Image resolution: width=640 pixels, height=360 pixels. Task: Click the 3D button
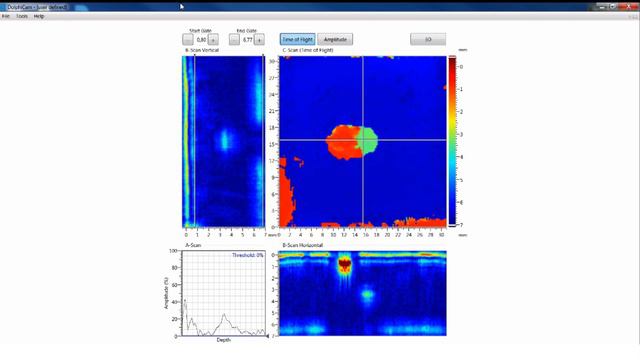(x=428, y=39)
